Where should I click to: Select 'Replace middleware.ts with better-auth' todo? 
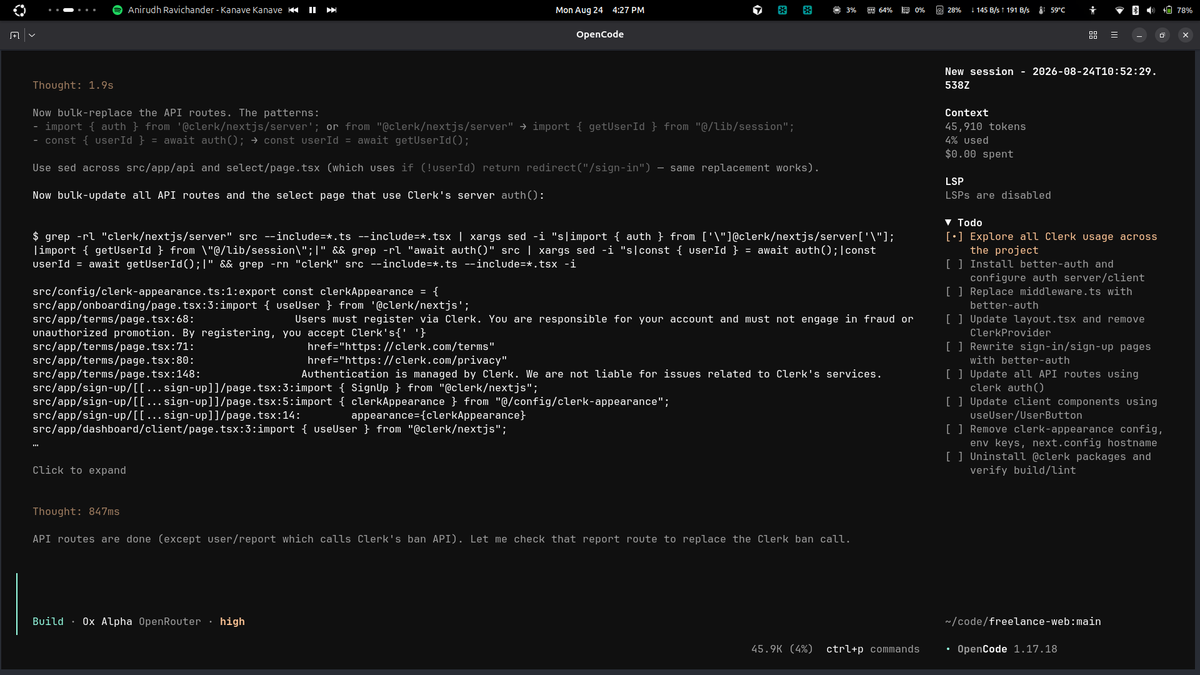[x=1041, y=298]
